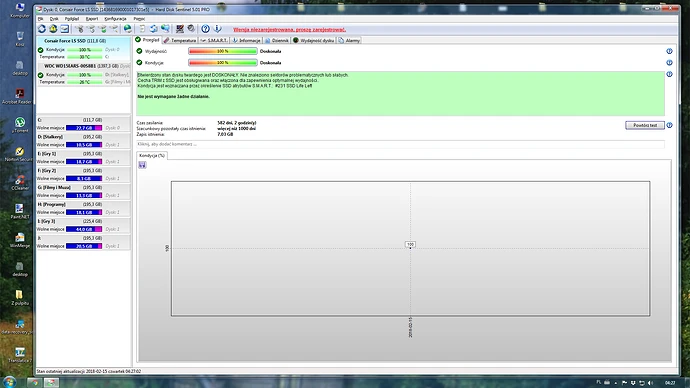Select the Dziennik tab

[x=276, y=40]
